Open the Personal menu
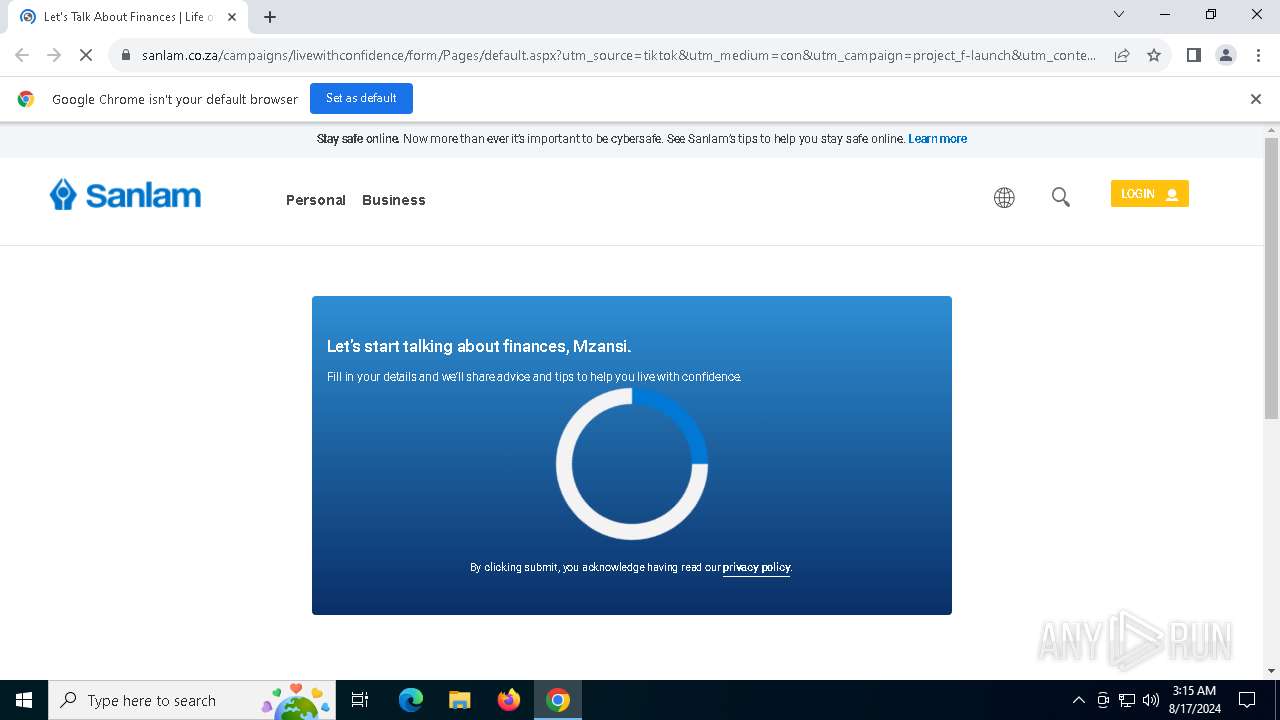This screenshot has height=720, width=1280. (x=316, y=200)
